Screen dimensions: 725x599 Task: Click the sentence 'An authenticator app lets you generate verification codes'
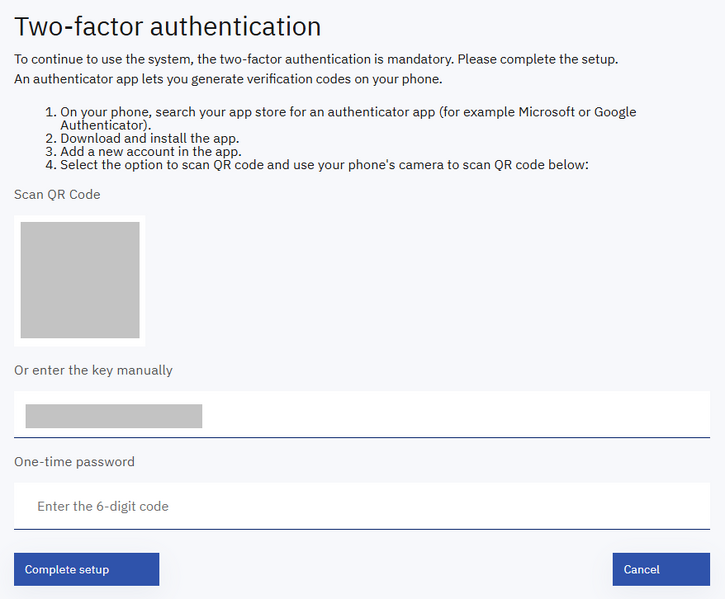pyautogui.click(x=228, y=79)
